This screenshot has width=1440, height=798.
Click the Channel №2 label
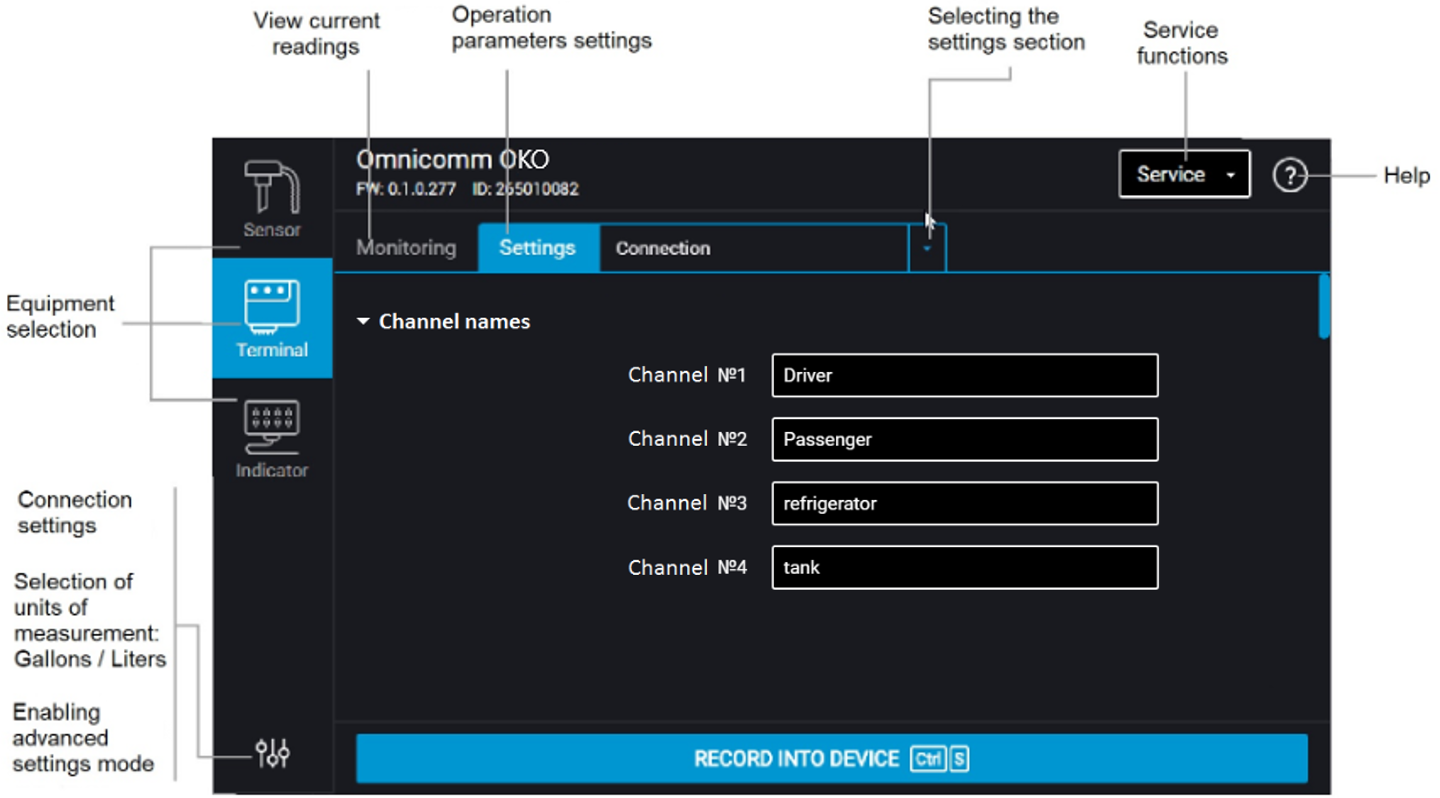(x=688, y=439)
